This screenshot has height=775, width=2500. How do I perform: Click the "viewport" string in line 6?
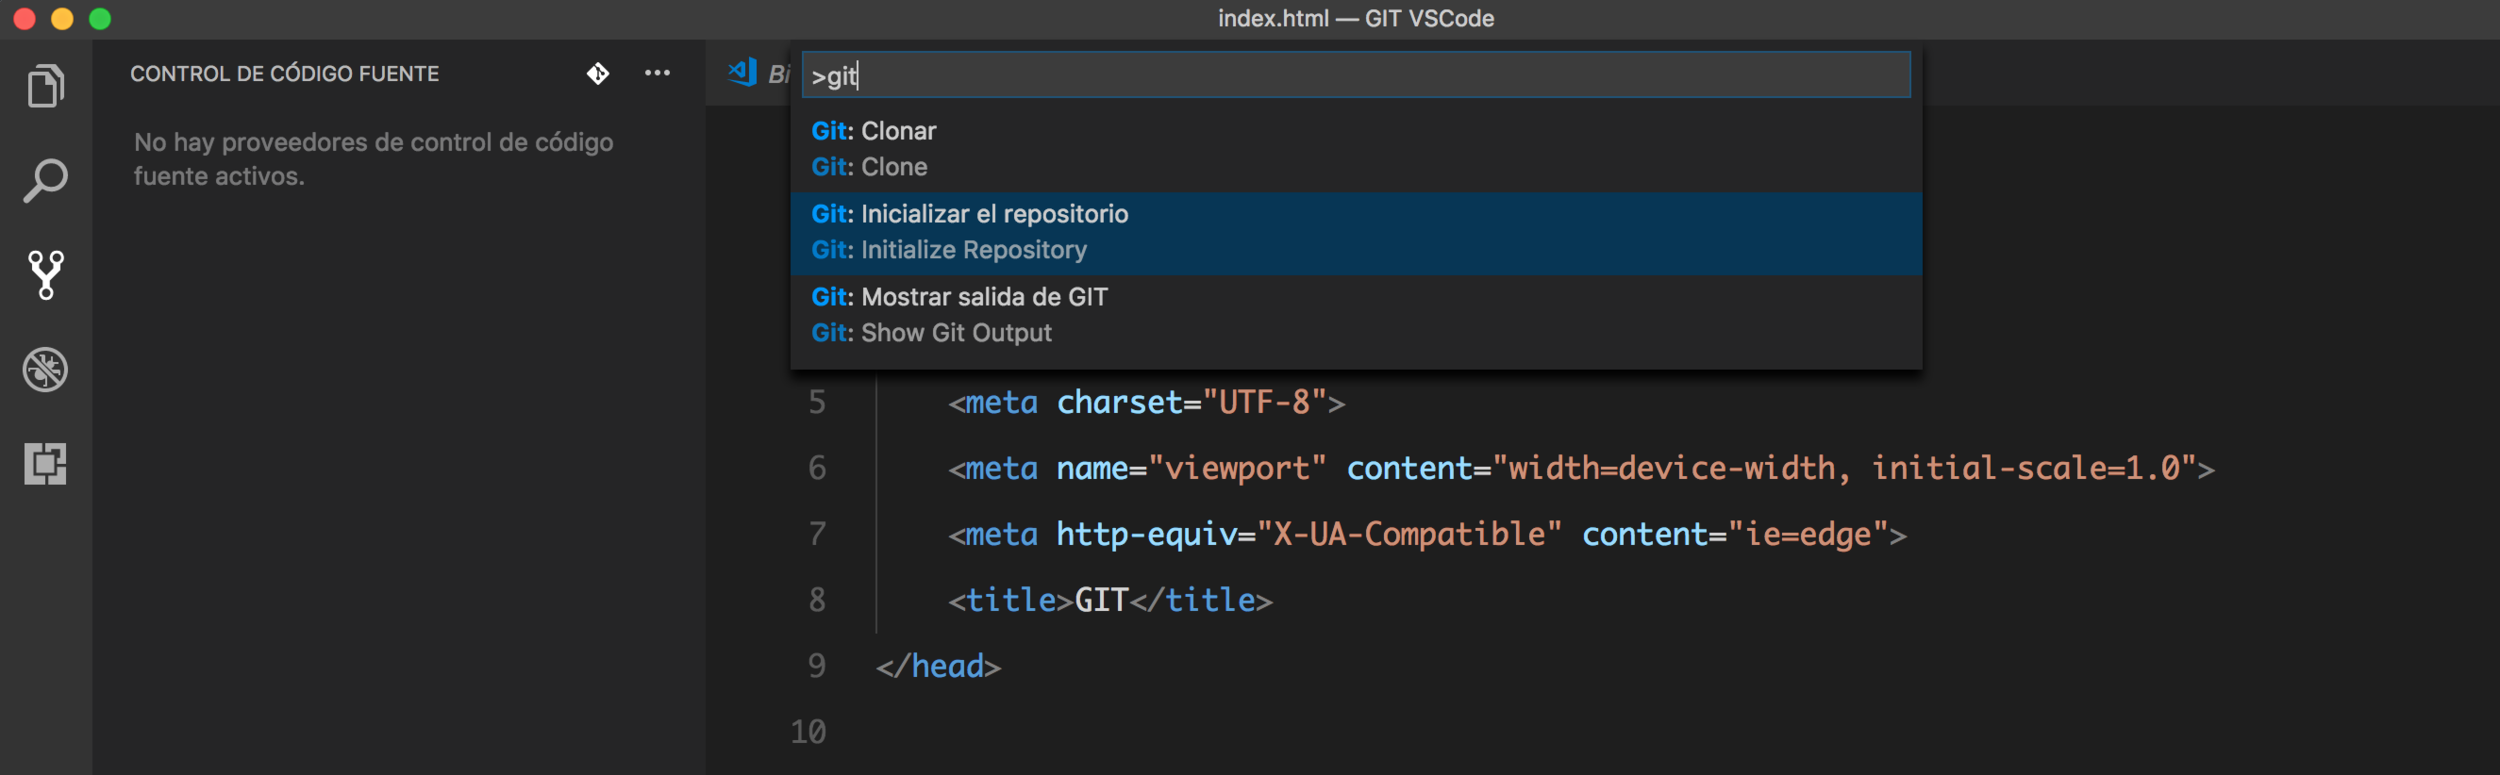[1238, 468]
